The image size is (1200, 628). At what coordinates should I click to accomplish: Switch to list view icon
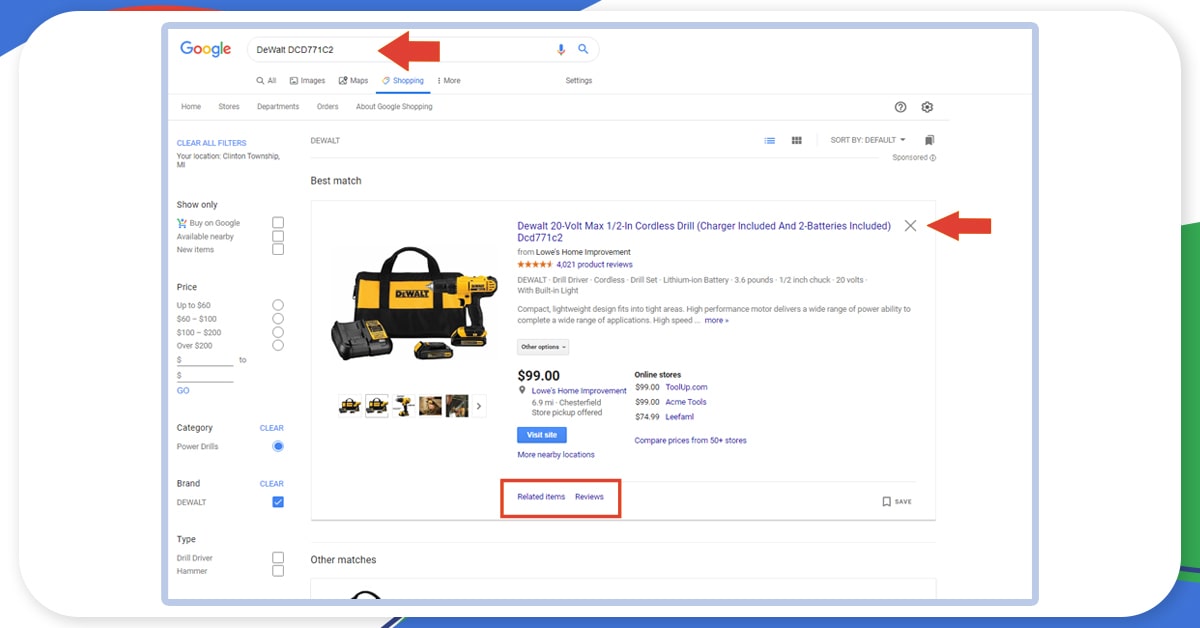coord(770,141)
